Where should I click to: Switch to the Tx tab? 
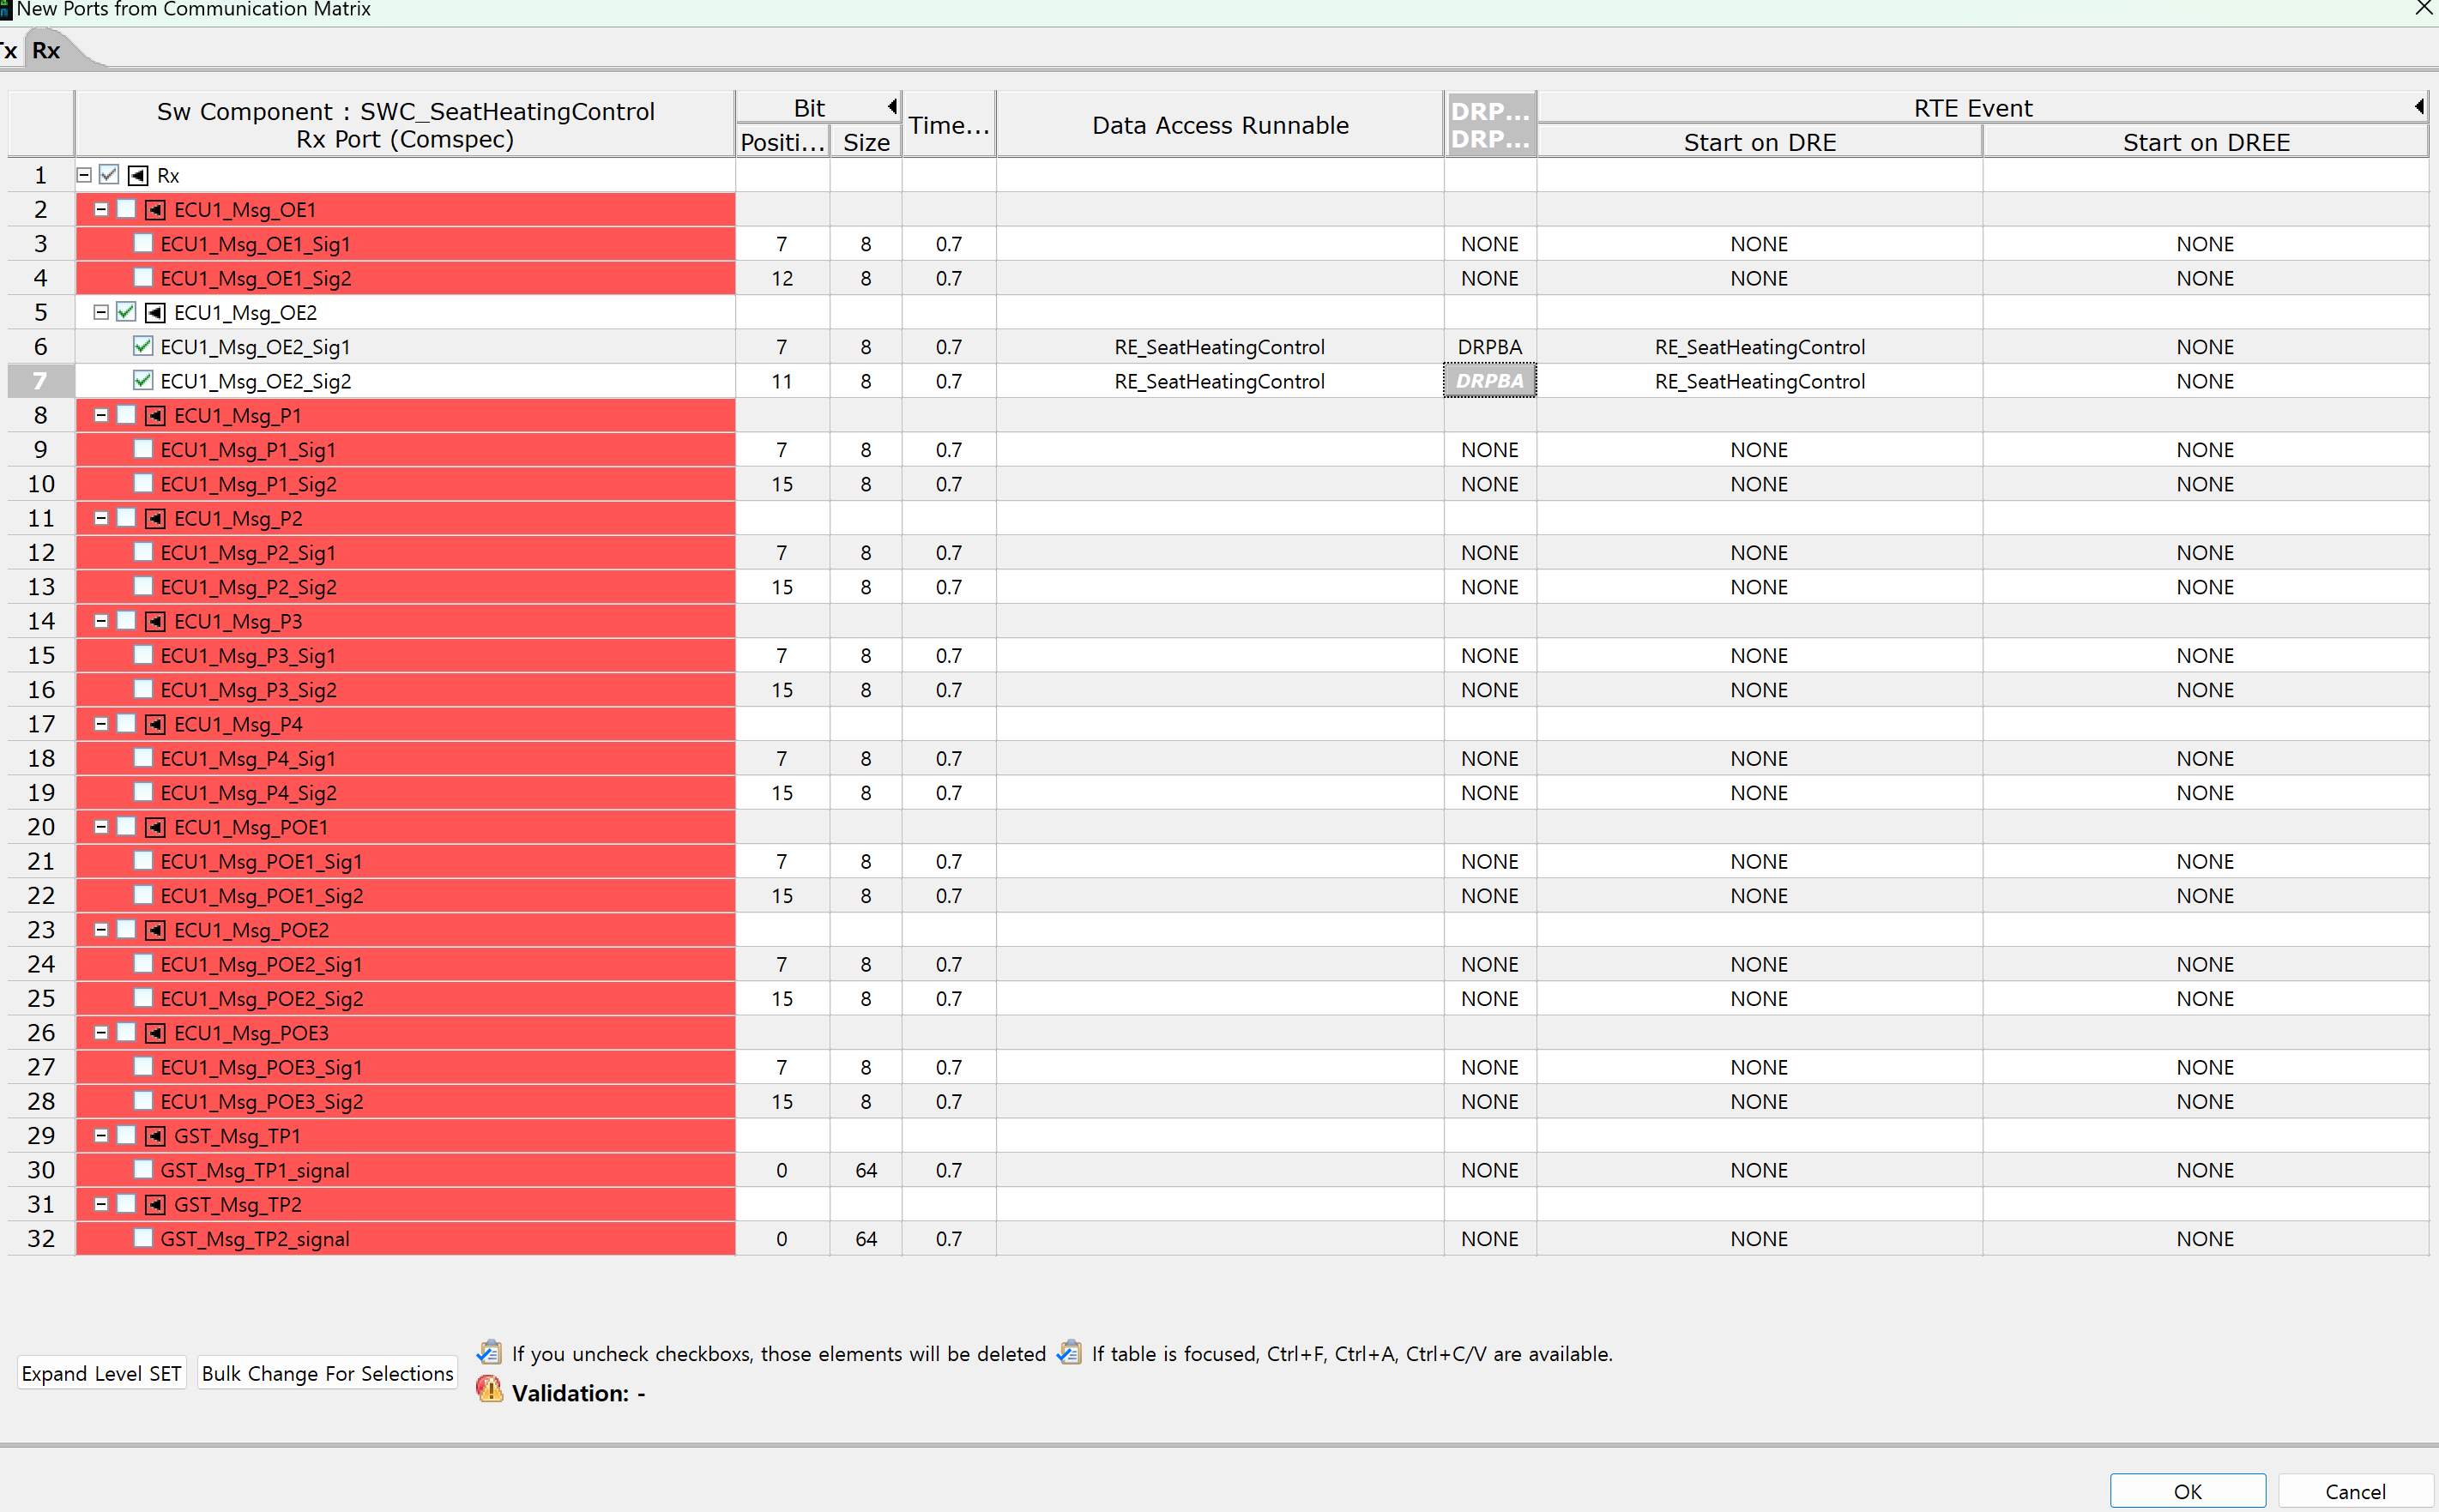(9, 51)
